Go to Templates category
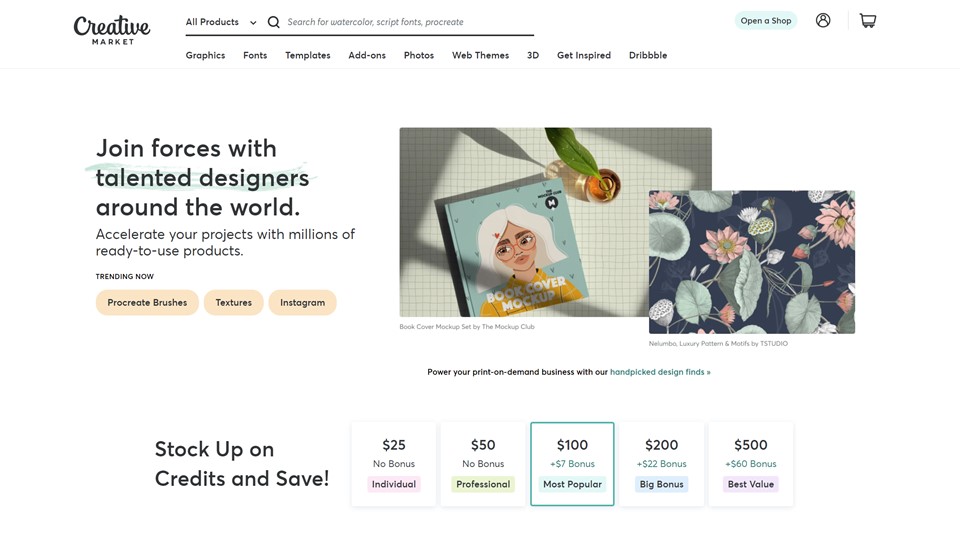 (x=308, y=55)
